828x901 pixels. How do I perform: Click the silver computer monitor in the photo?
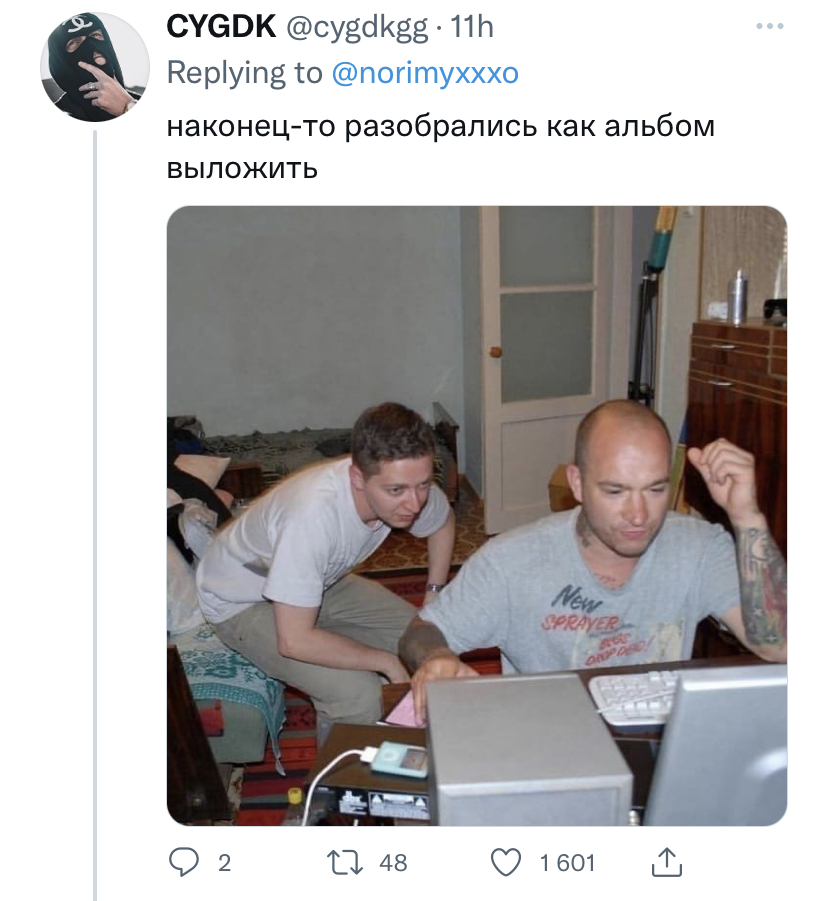point(728,745)
